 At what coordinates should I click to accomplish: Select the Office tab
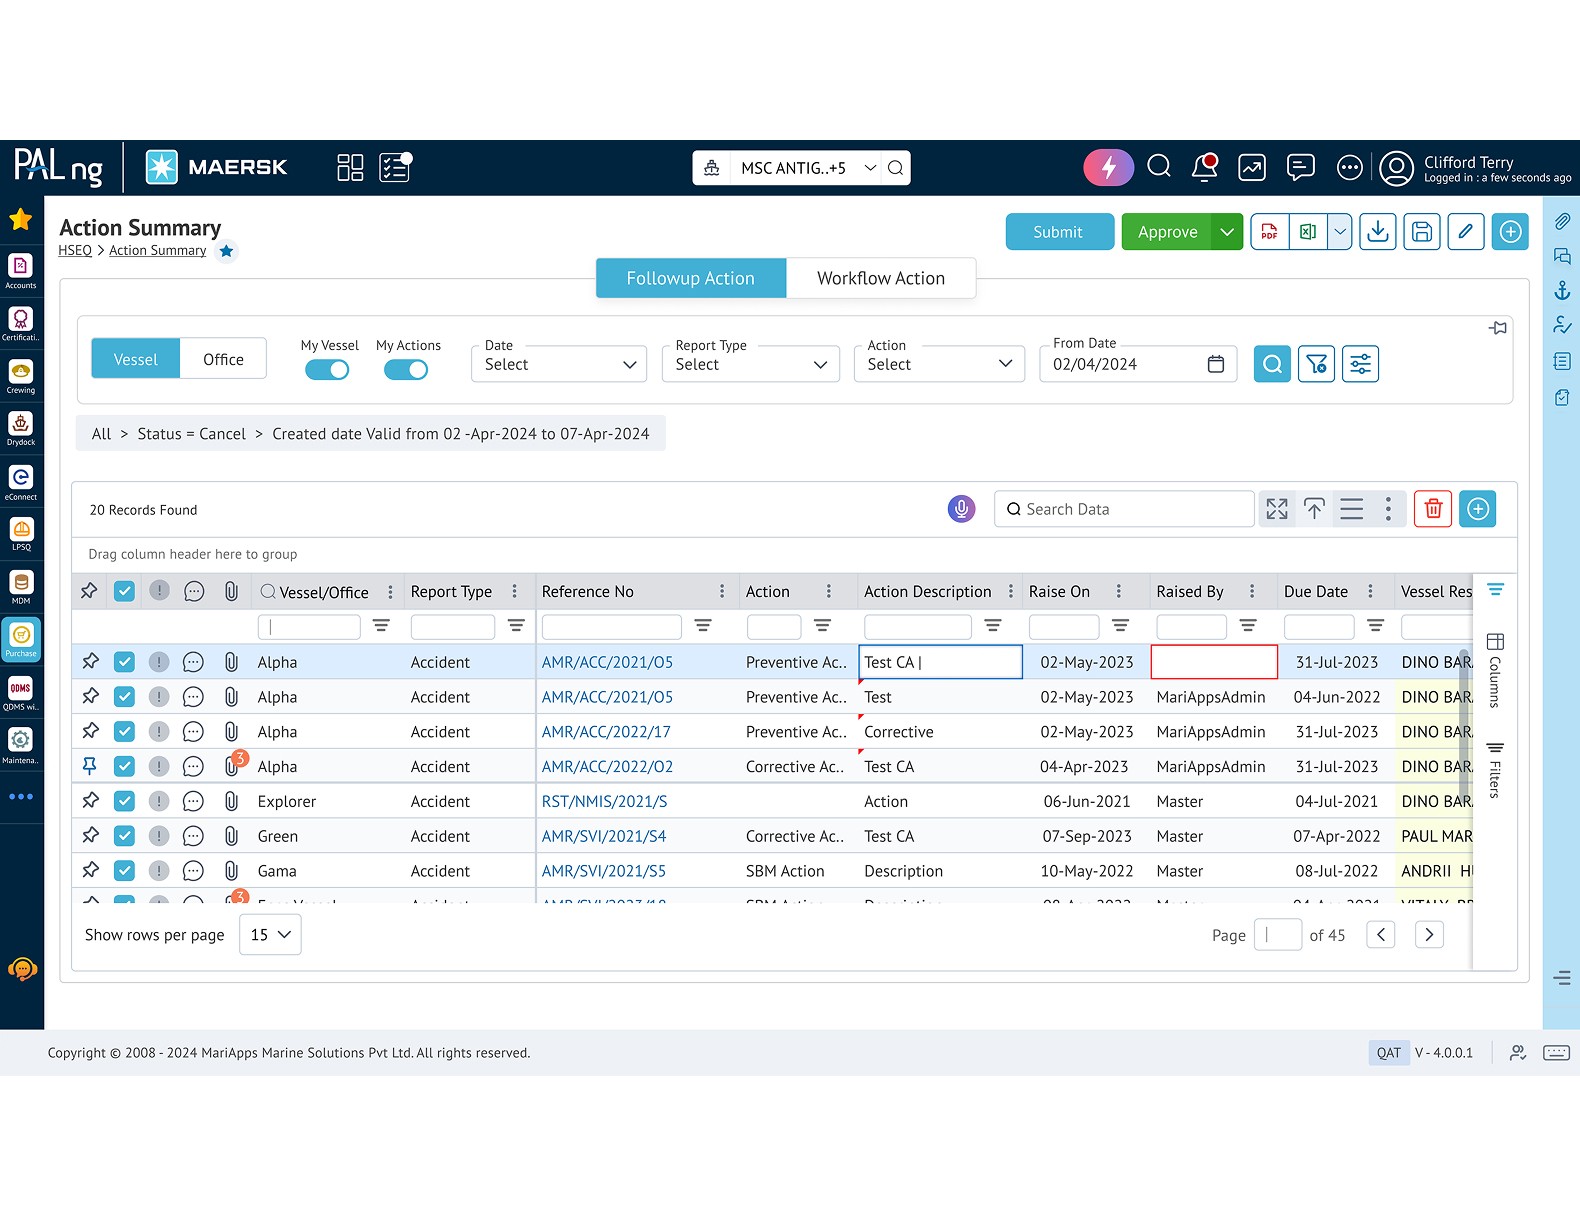tap(223, 359)
